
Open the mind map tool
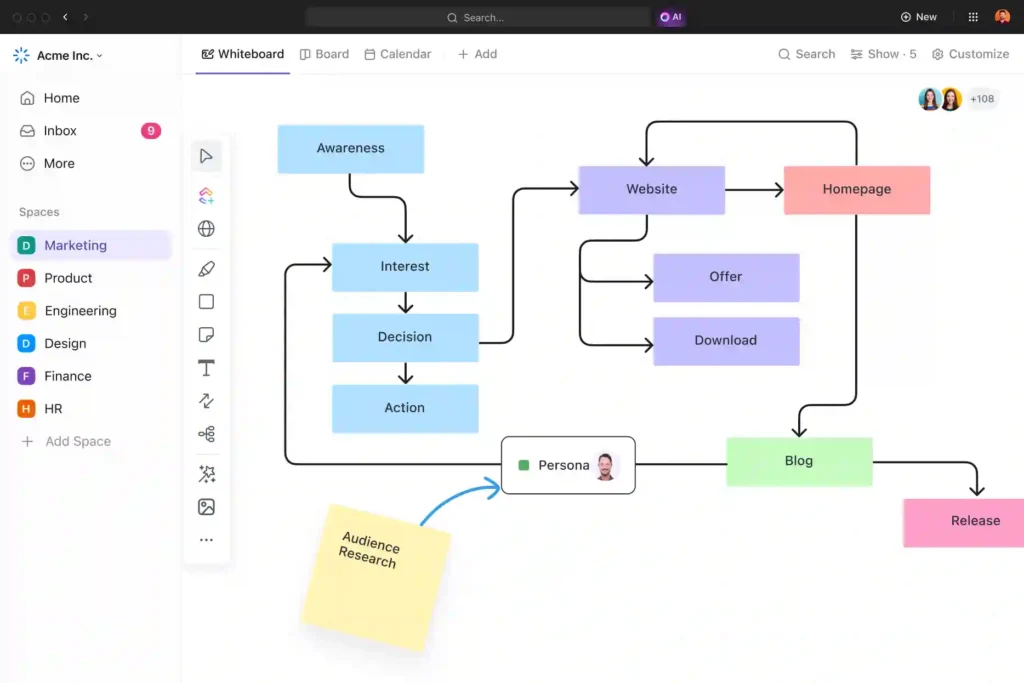[x=206, y=434]
